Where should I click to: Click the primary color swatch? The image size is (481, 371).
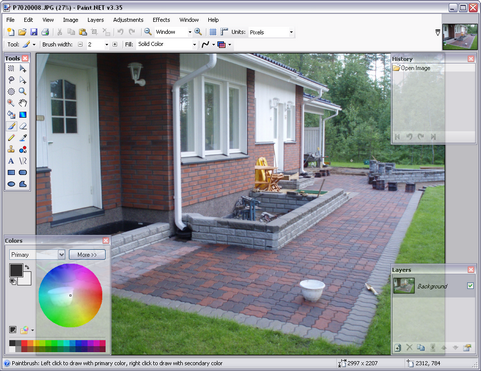(16, 270)
